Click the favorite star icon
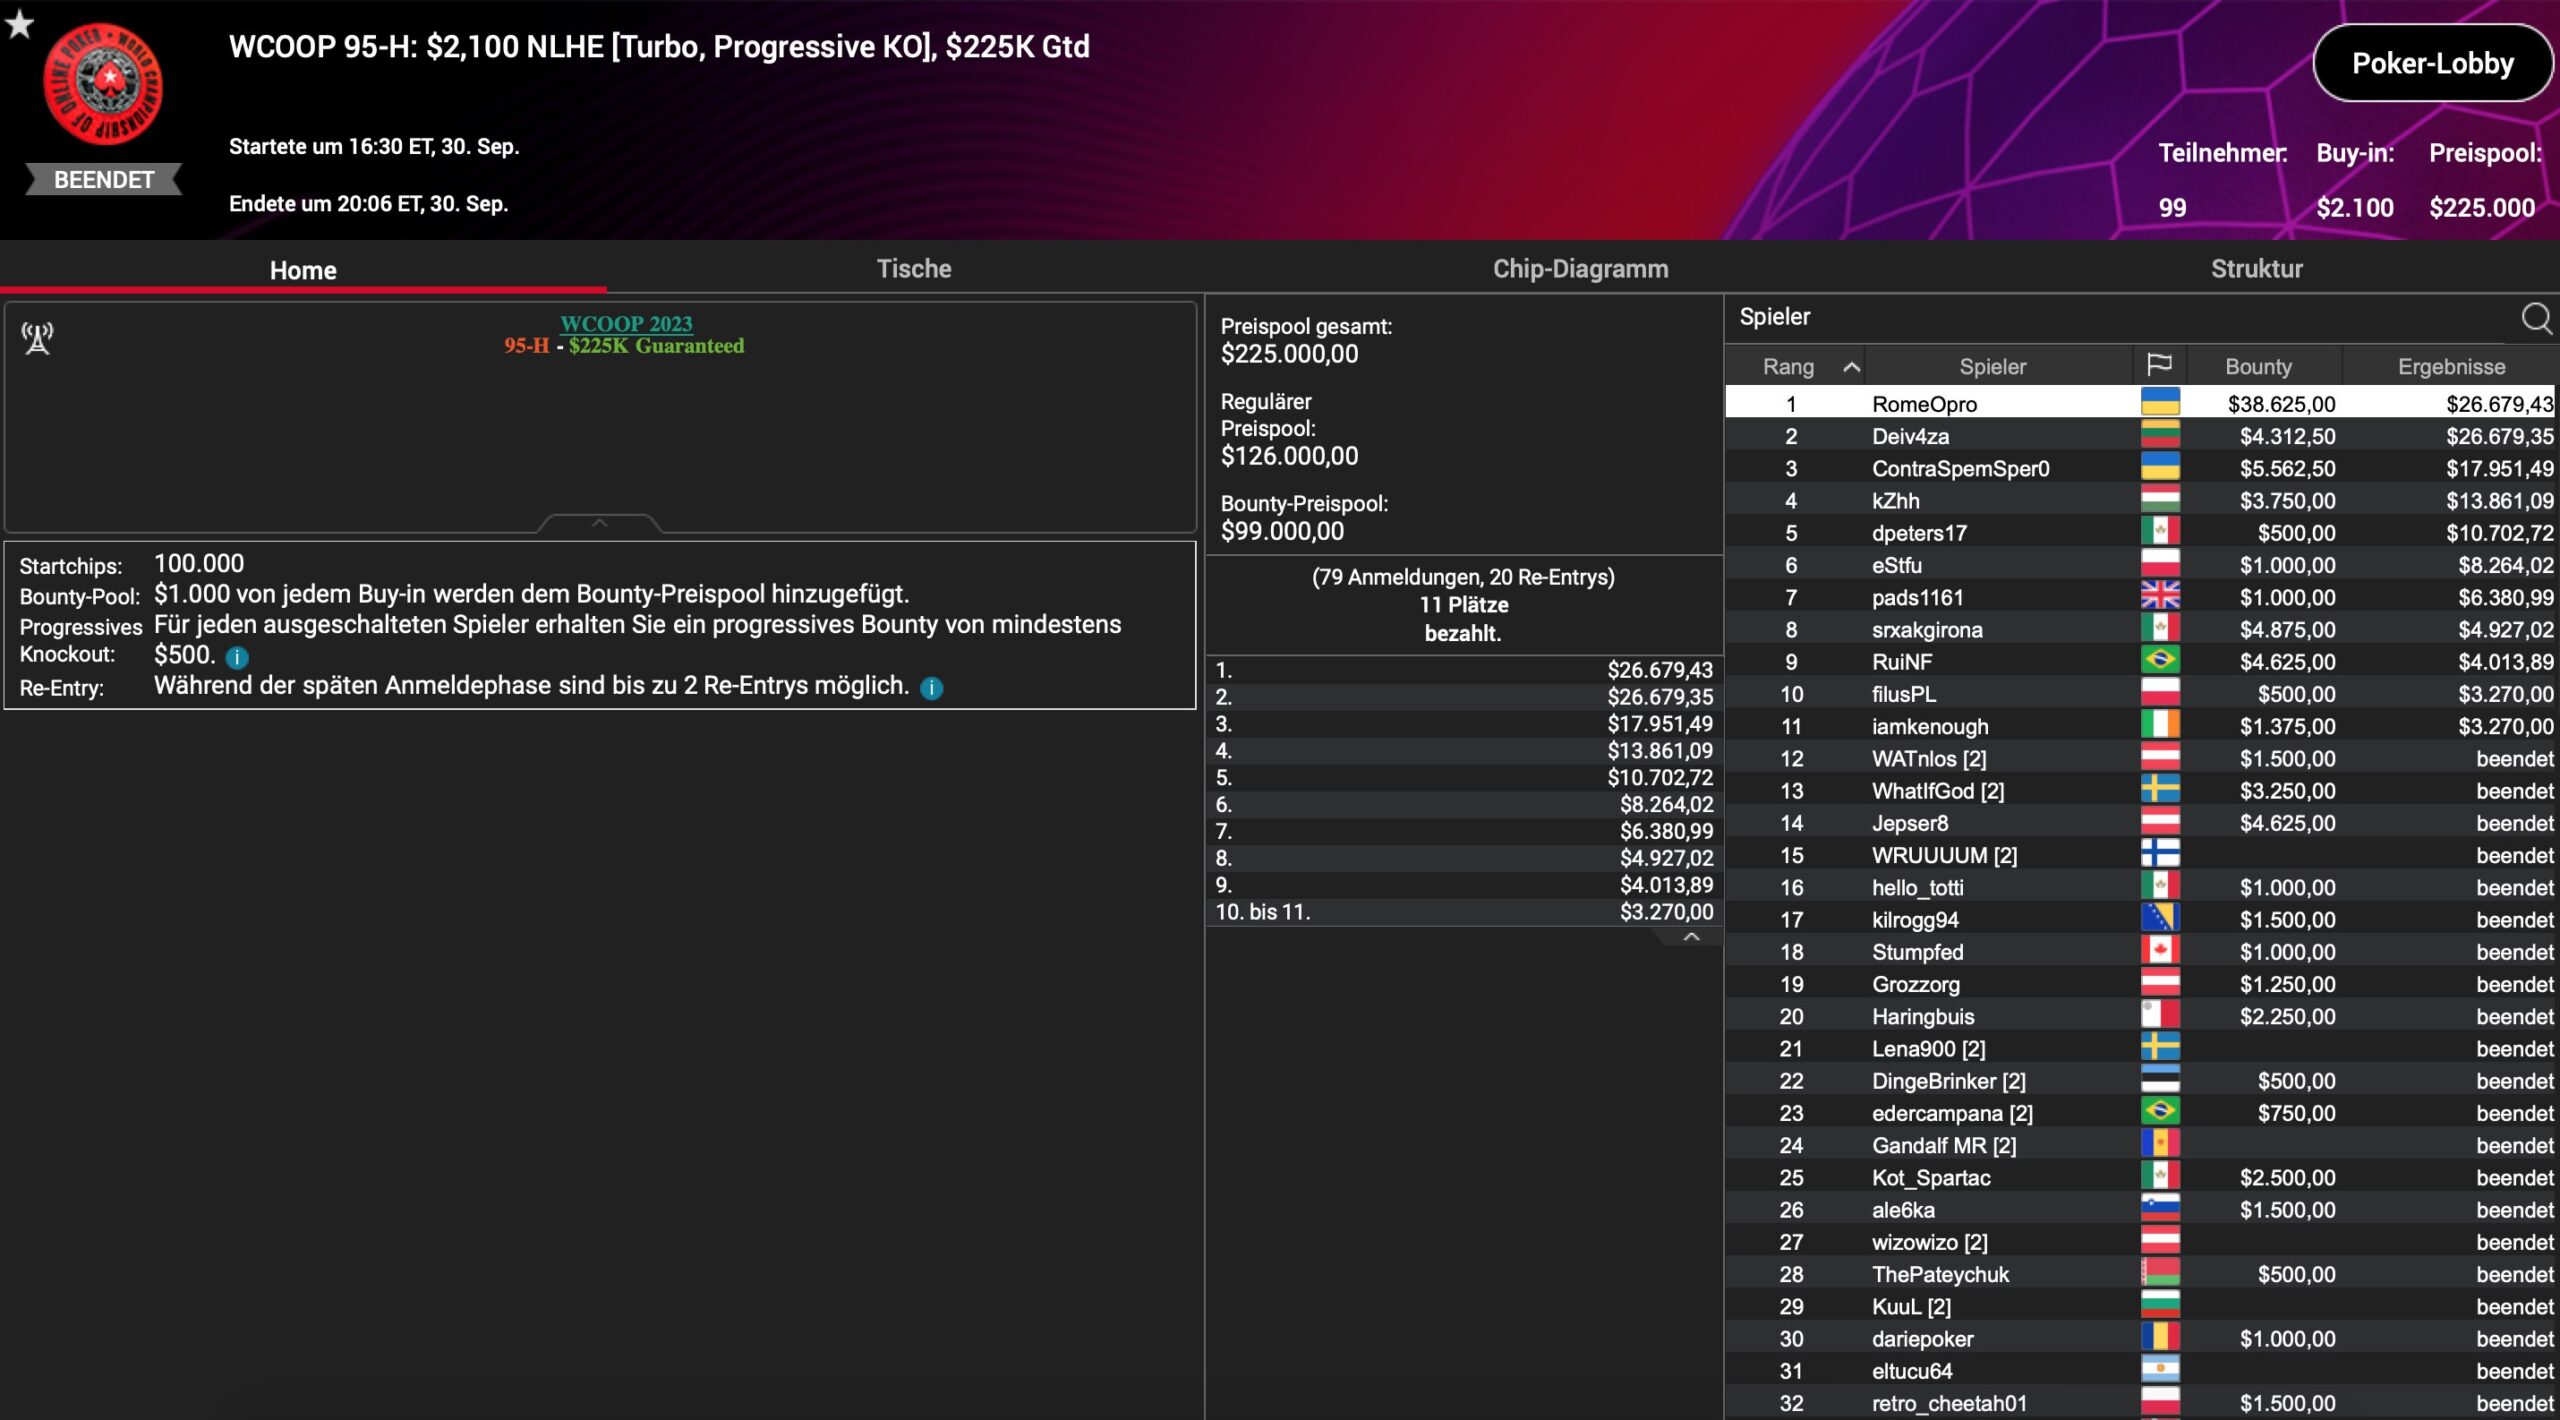2560x1420 pixels. pyautogui.click(x=19, y=24)
